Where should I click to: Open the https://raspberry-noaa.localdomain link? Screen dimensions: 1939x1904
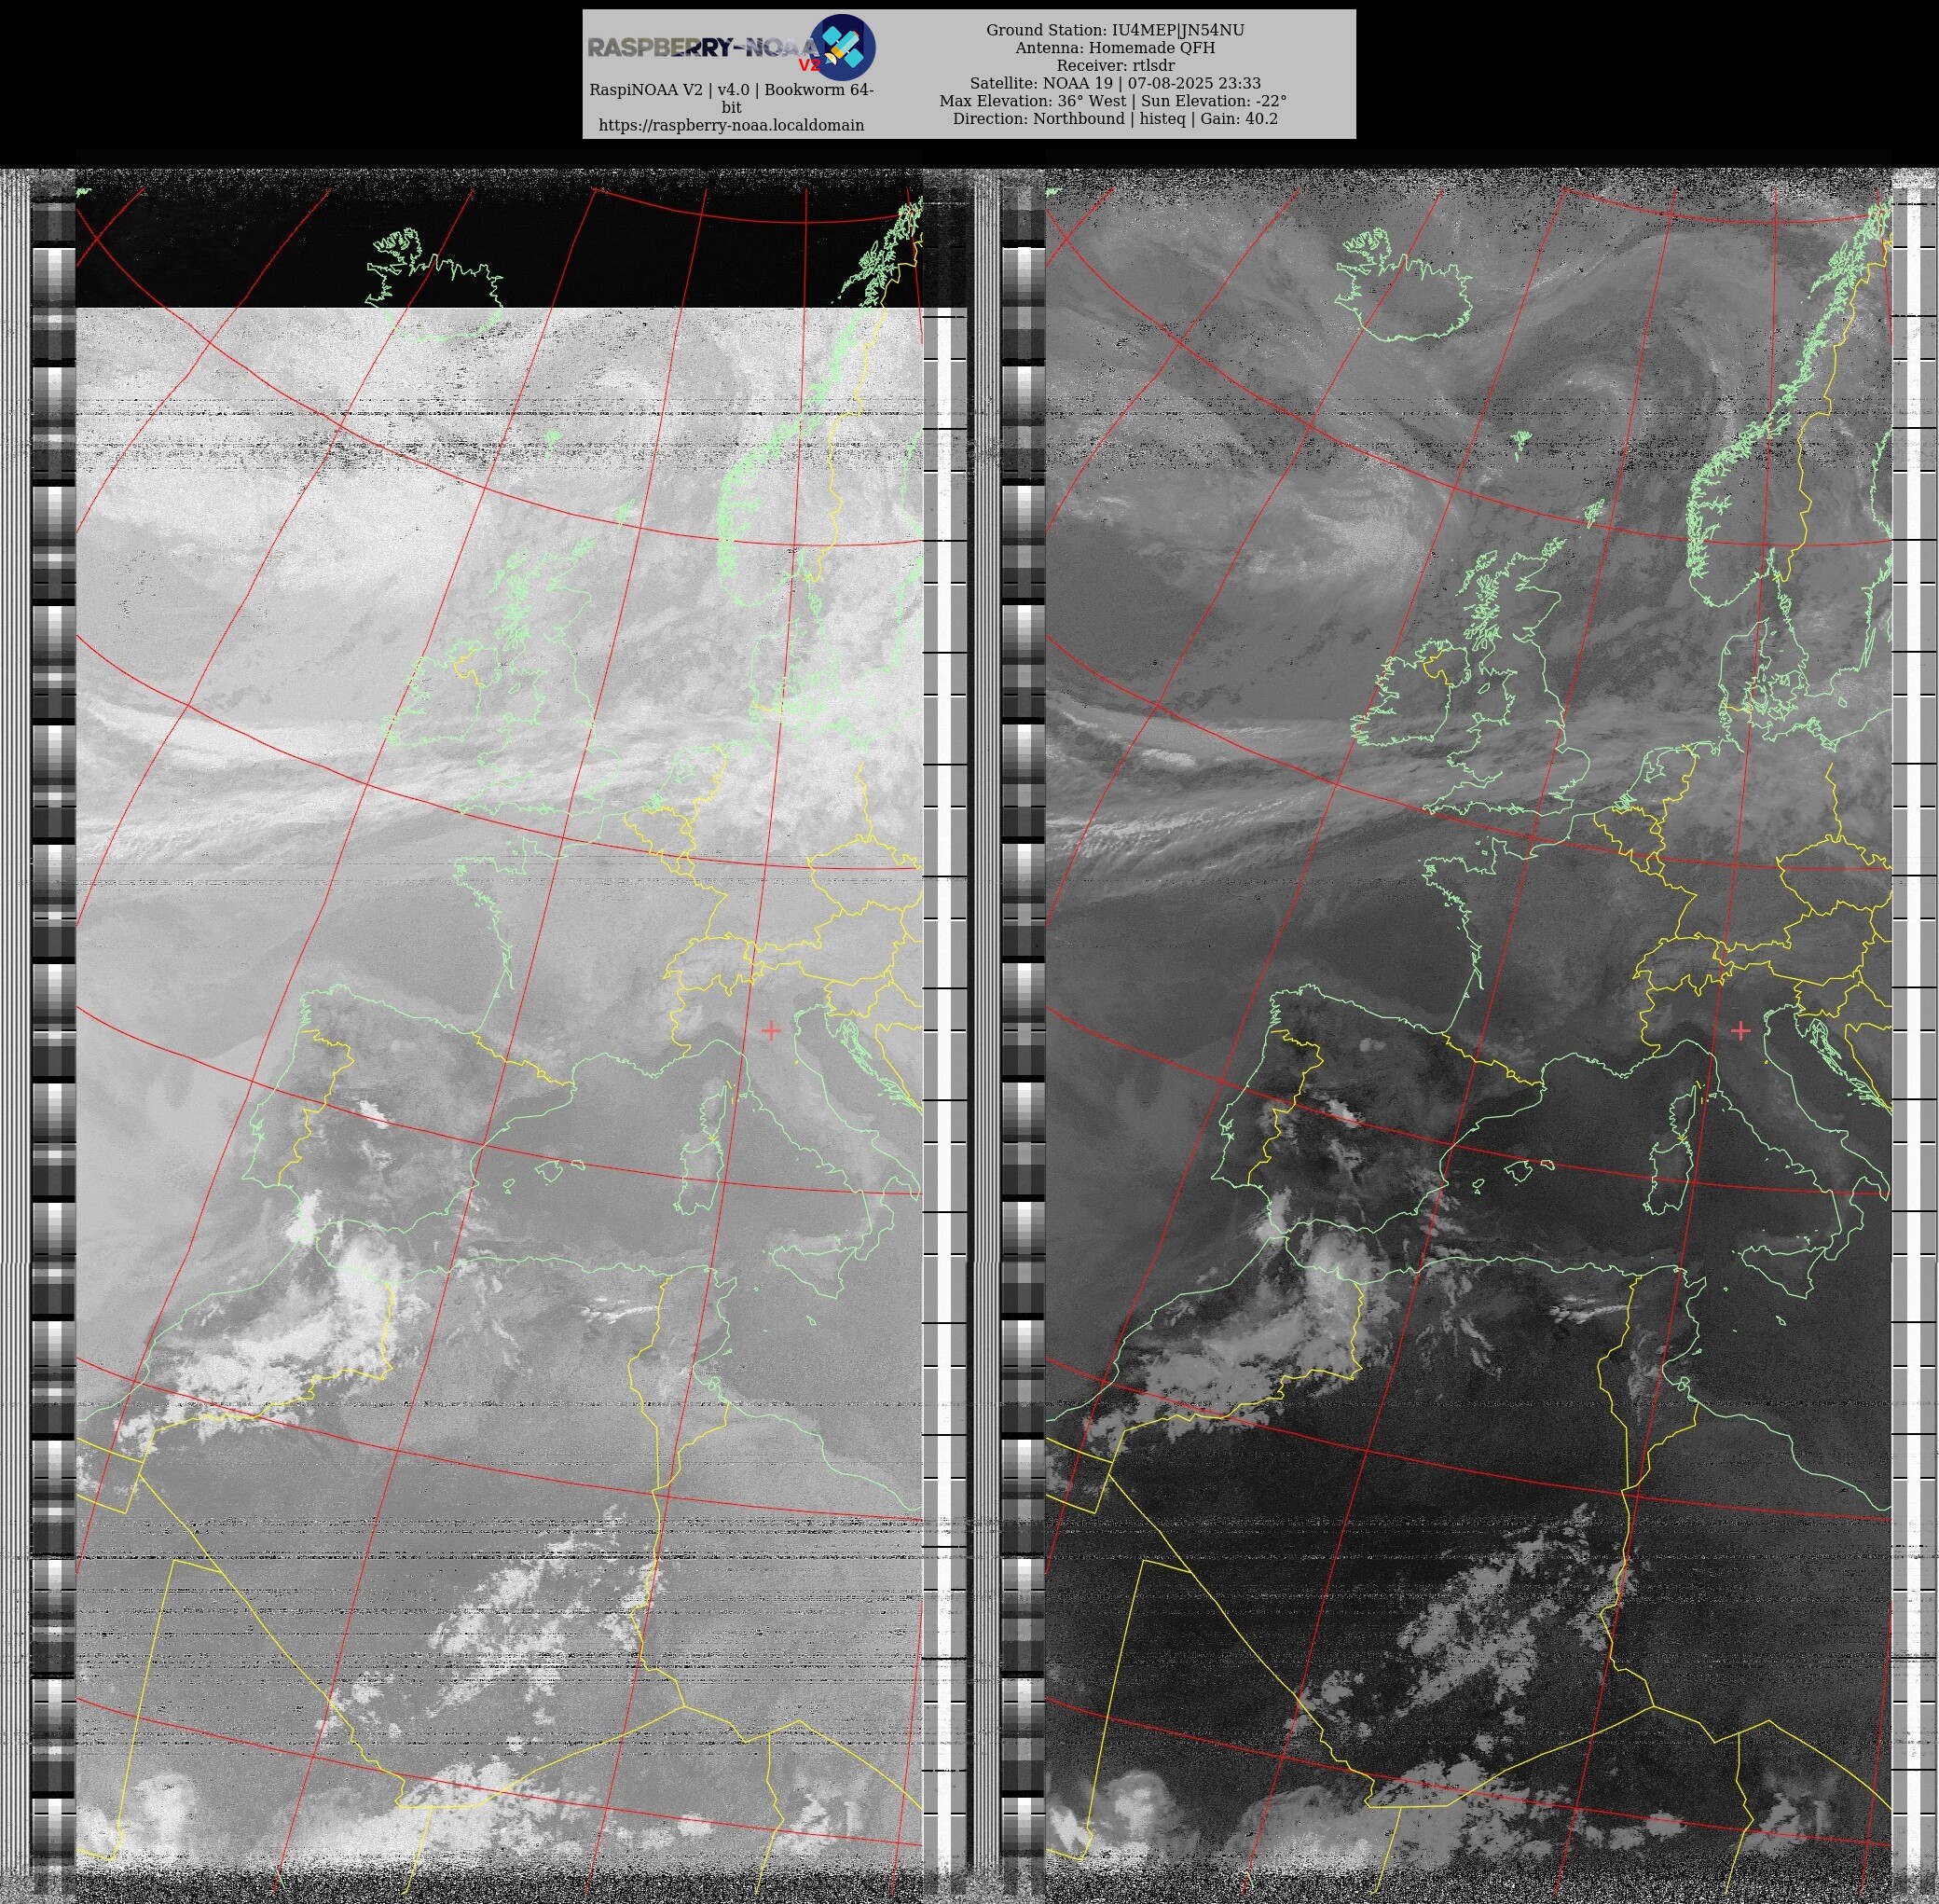pos(731,125)
